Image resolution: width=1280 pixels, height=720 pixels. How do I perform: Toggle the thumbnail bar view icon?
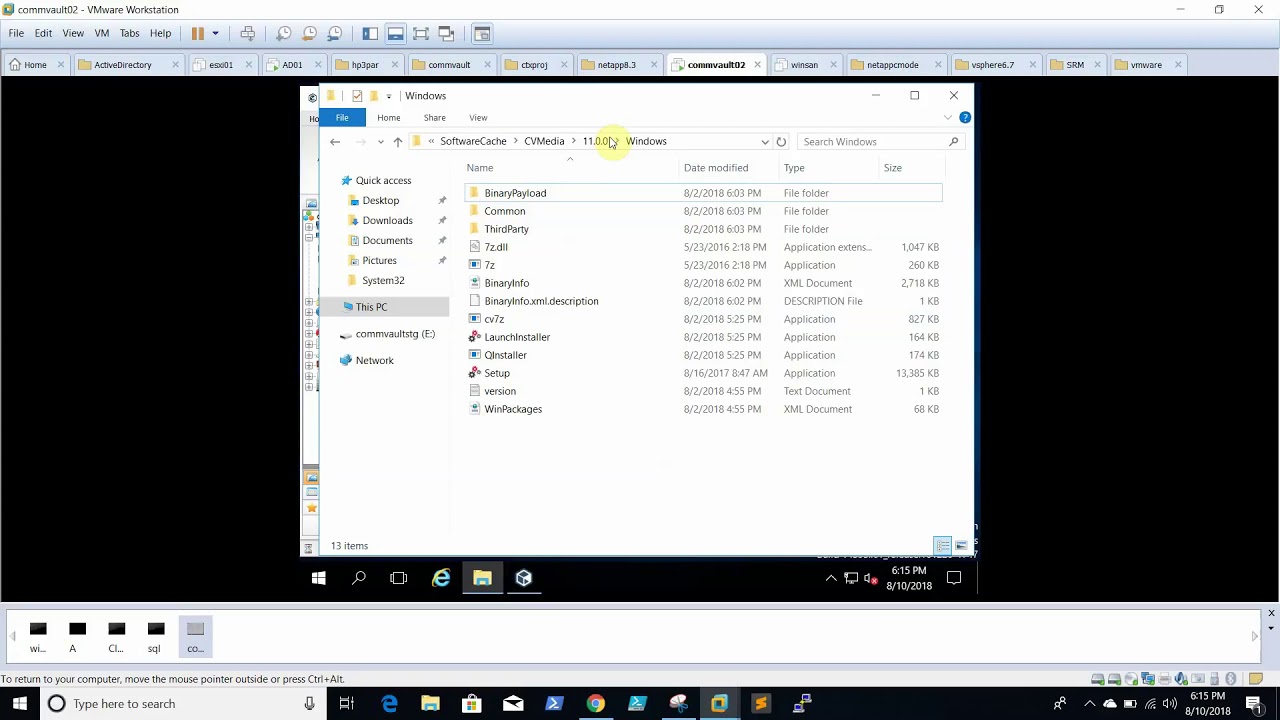tap(395, 33)
